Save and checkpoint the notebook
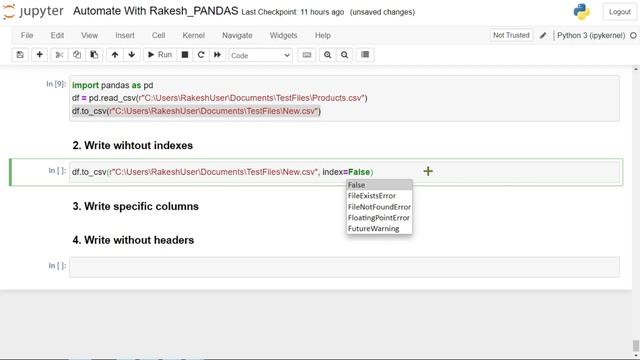The image size is (640, 360). [20, 55]
